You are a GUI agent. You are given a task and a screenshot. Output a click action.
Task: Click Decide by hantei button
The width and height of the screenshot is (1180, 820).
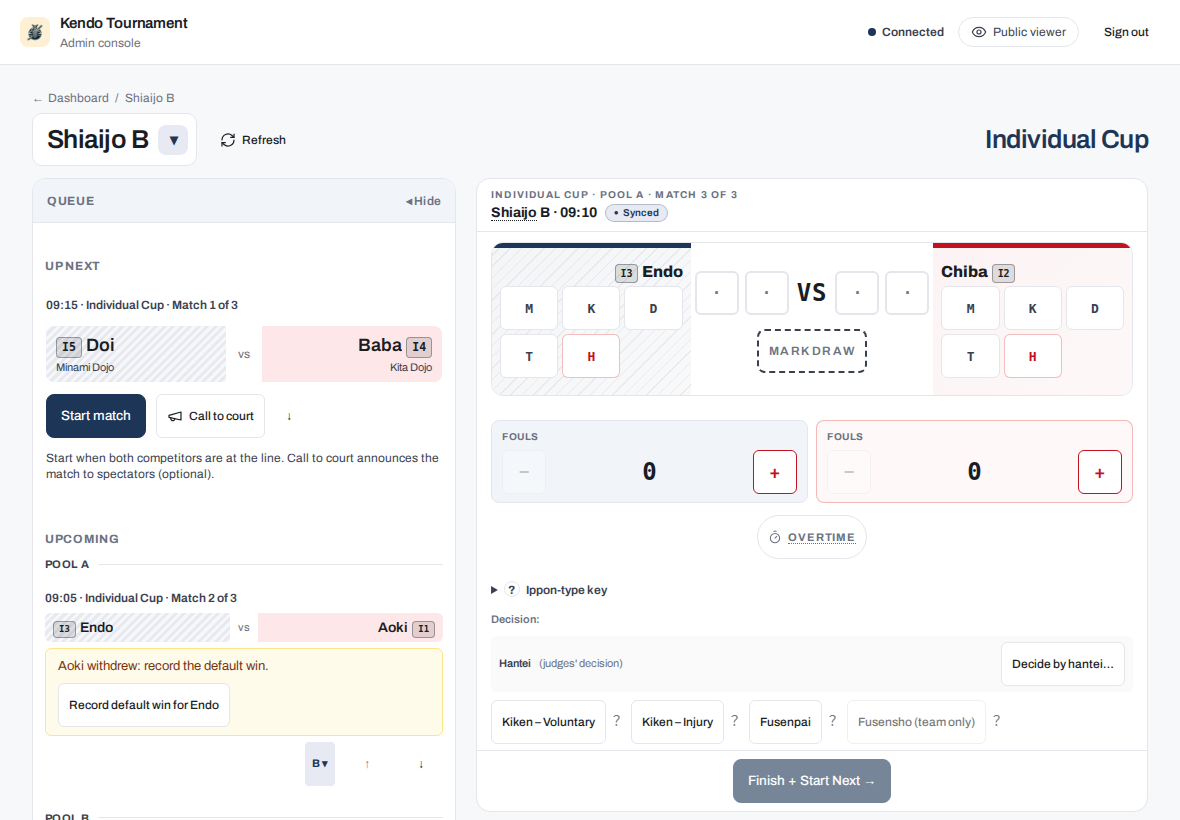[x=1063, y=664]
